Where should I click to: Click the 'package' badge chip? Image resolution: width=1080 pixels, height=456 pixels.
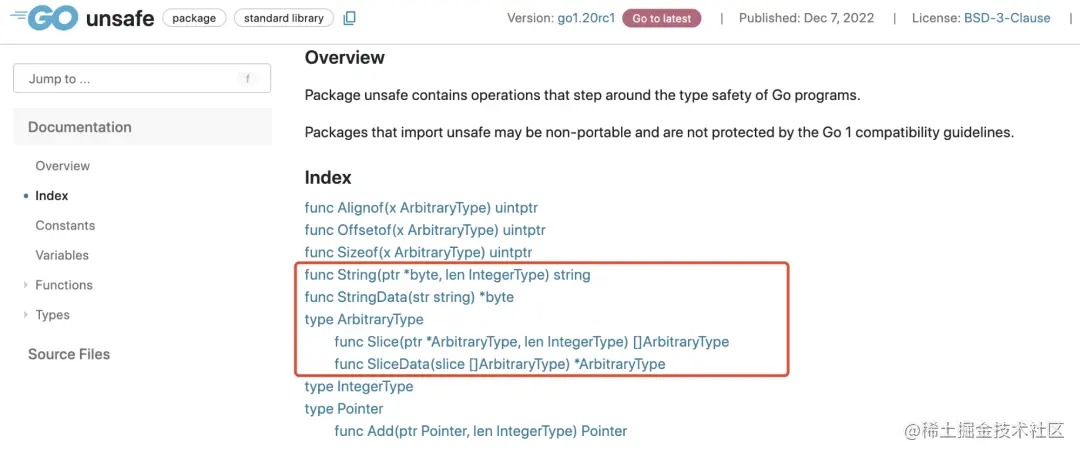(x=193, y=18)
